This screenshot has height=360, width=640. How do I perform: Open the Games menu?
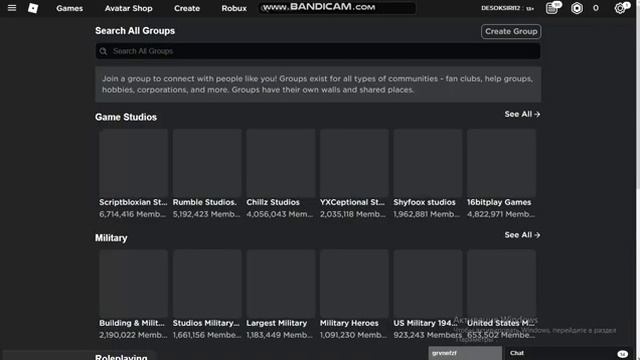coord(69,8)
